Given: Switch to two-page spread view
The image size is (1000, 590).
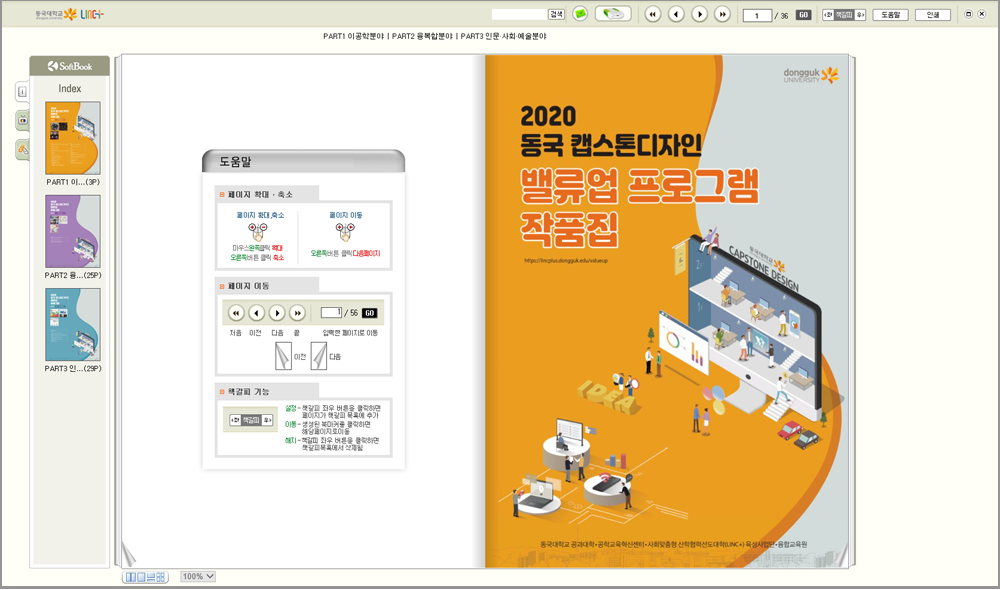Looking at the screenshot, I should click(x=131, y=577).
